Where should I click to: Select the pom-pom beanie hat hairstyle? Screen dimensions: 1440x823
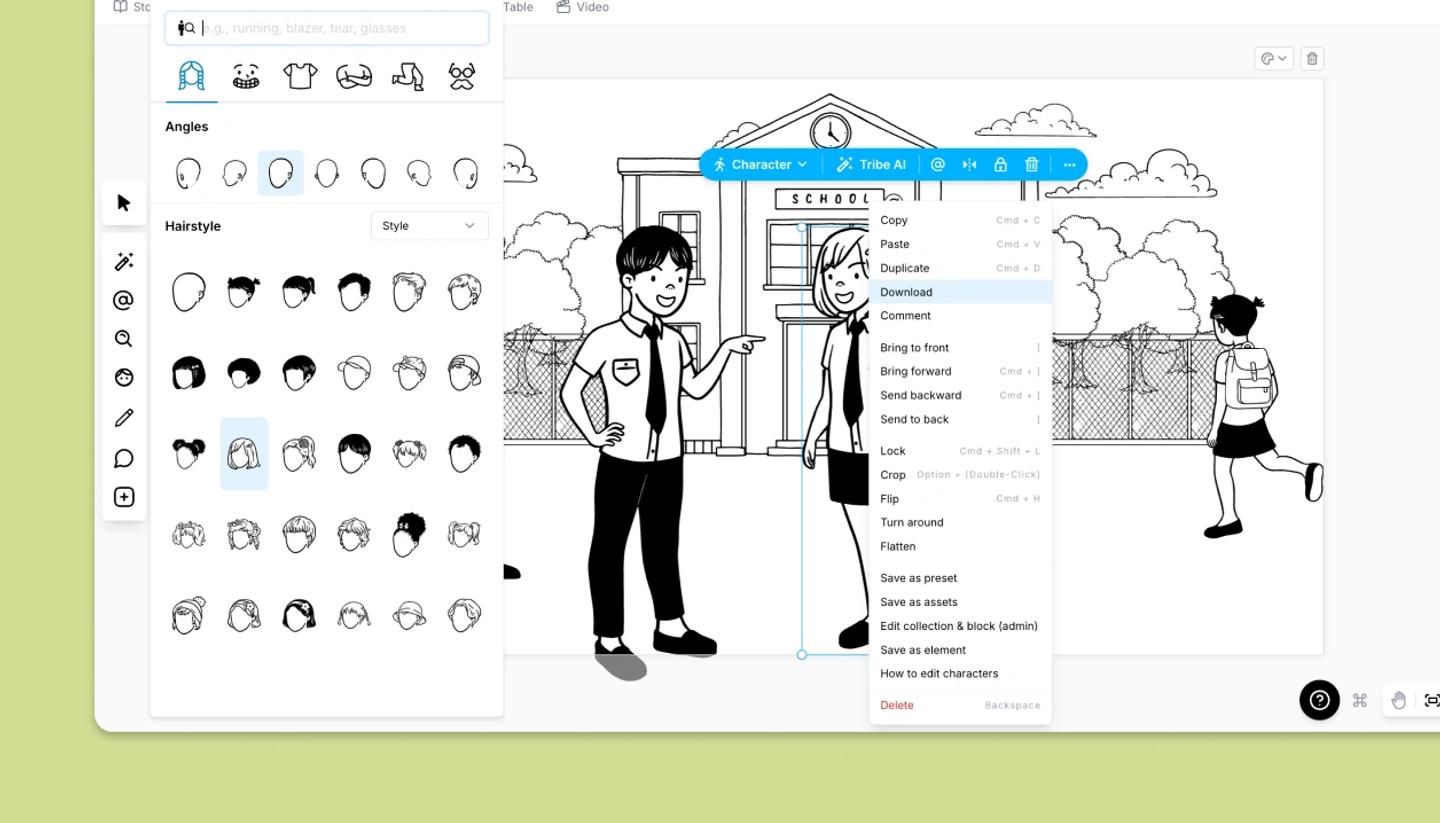coord(188,614)
